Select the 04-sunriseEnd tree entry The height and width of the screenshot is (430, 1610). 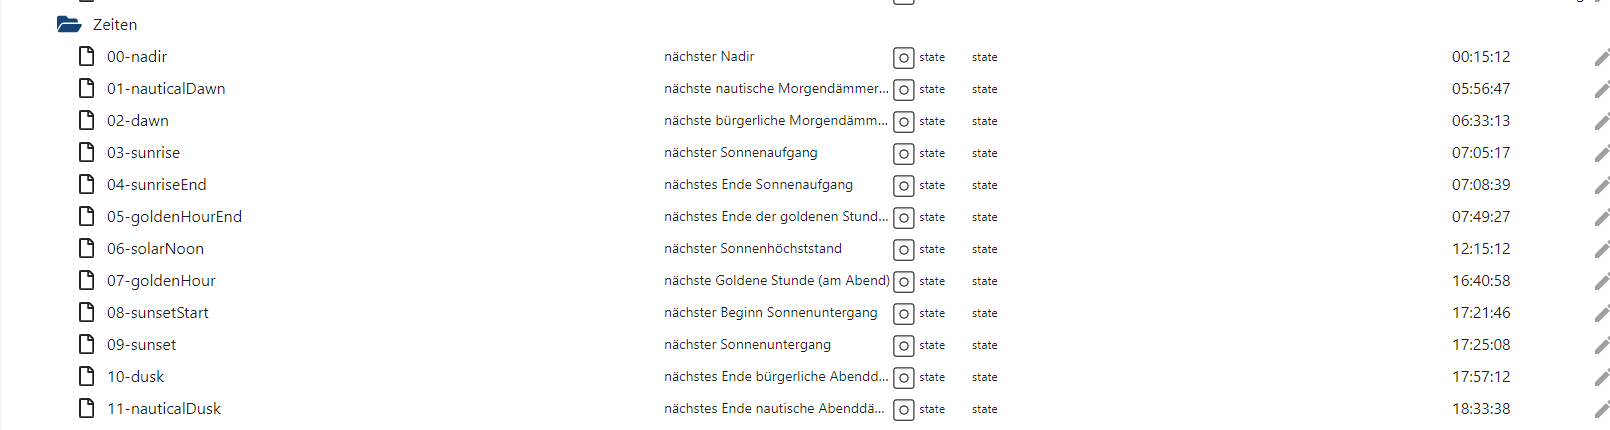click(x=157, y=184)
